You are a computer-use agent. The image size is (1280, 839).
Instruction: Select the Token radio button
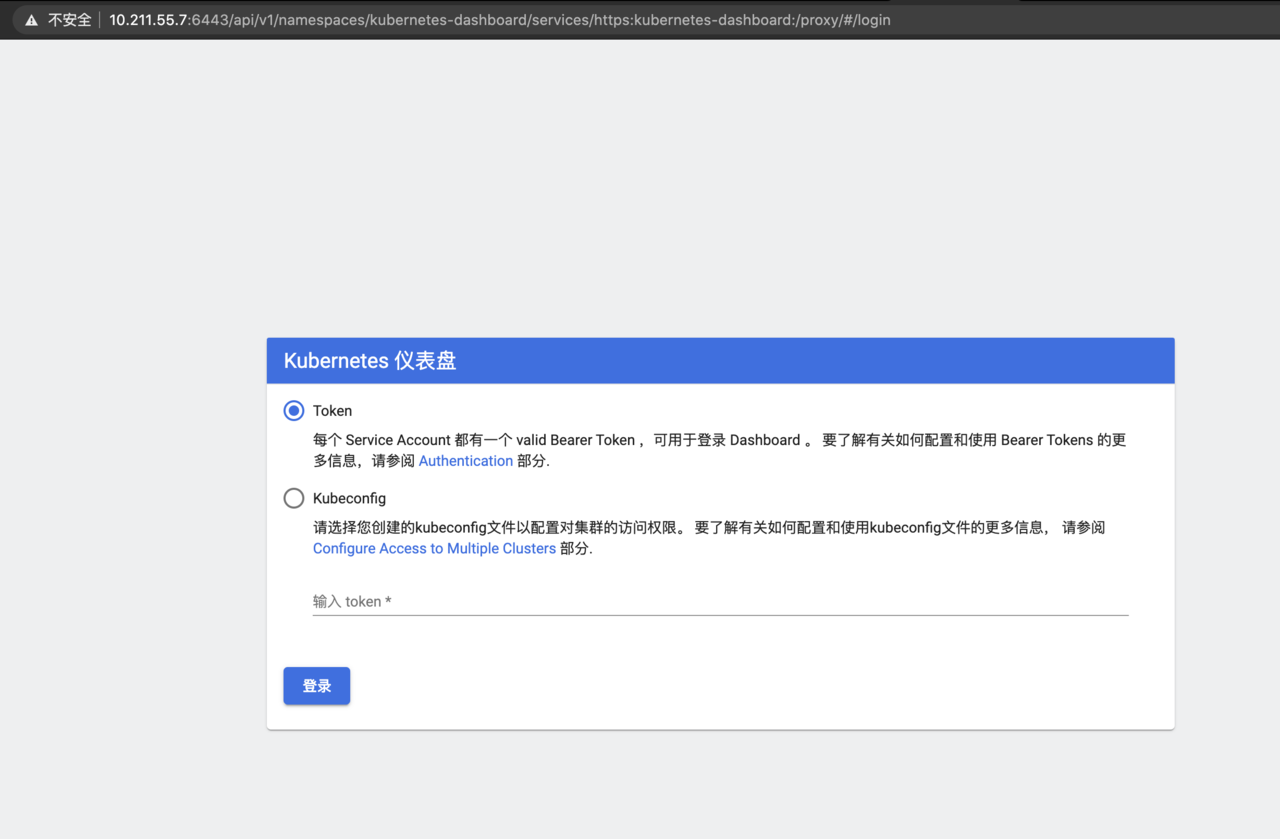pos(294,411)
